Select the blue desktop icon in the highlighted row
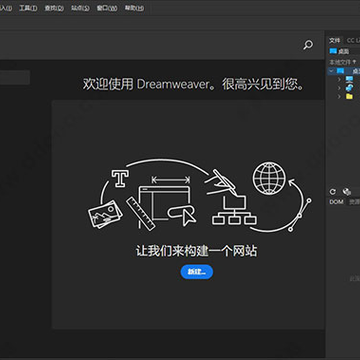Screen dimensions: 360x360 click(x=340, y=71)
